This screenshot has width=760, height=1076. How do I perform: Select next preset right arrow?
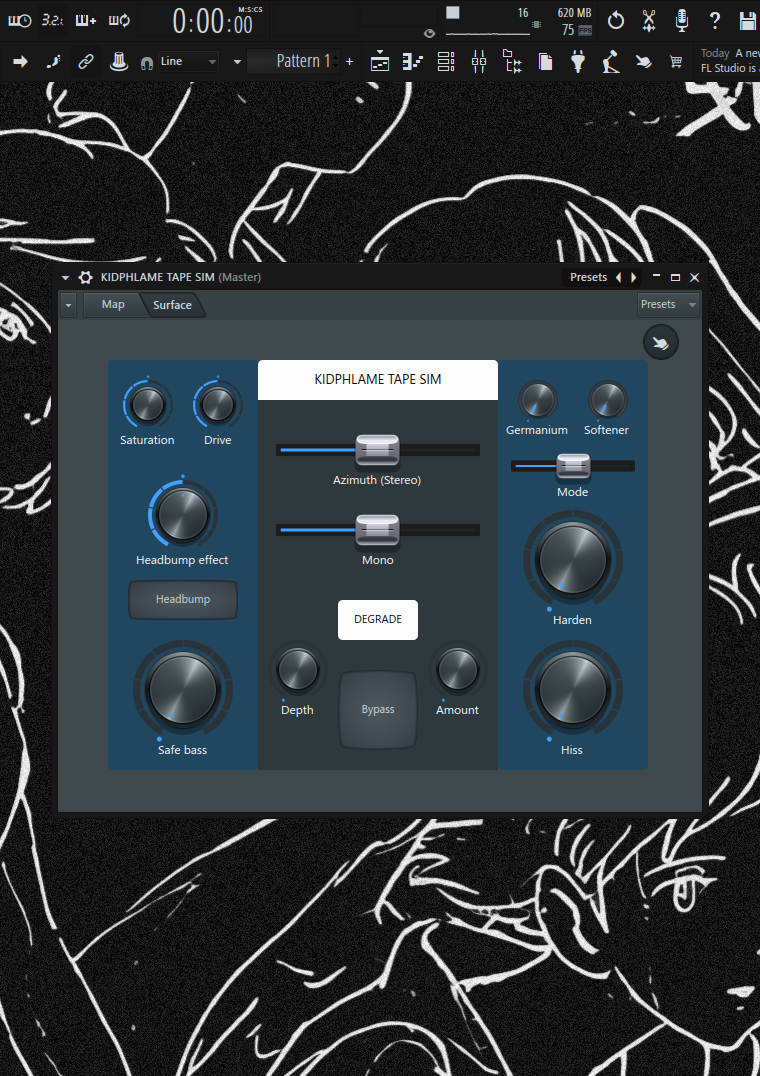tap(634, 277)
